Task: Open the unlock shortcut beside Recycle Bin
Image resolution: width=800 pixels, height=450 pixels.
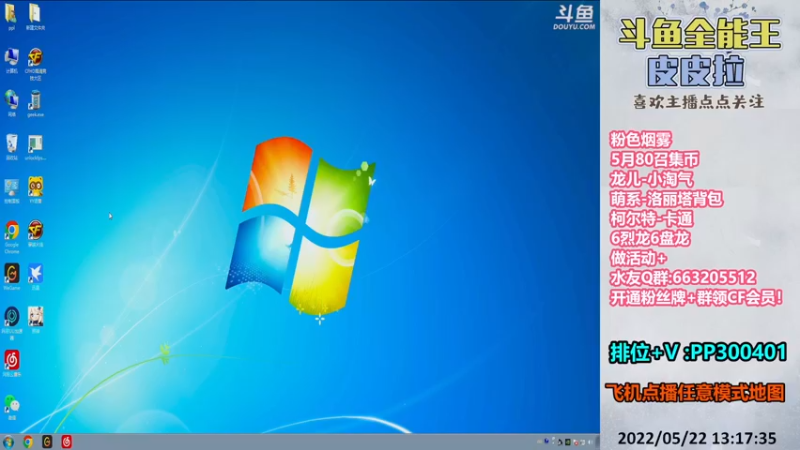Action: 35,146
